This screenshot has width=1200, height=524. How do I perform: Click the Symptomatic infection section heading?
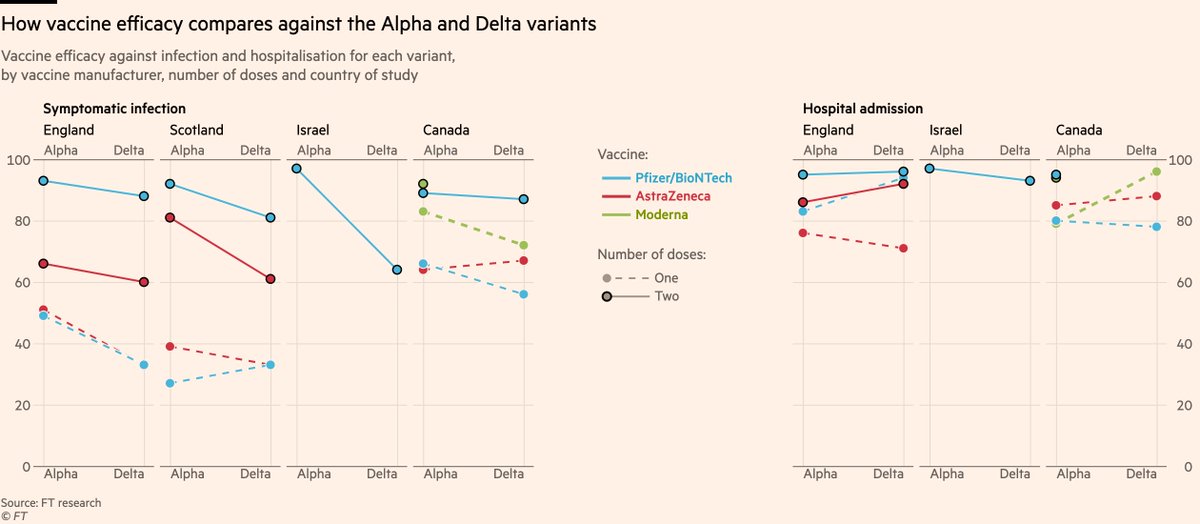114,108
